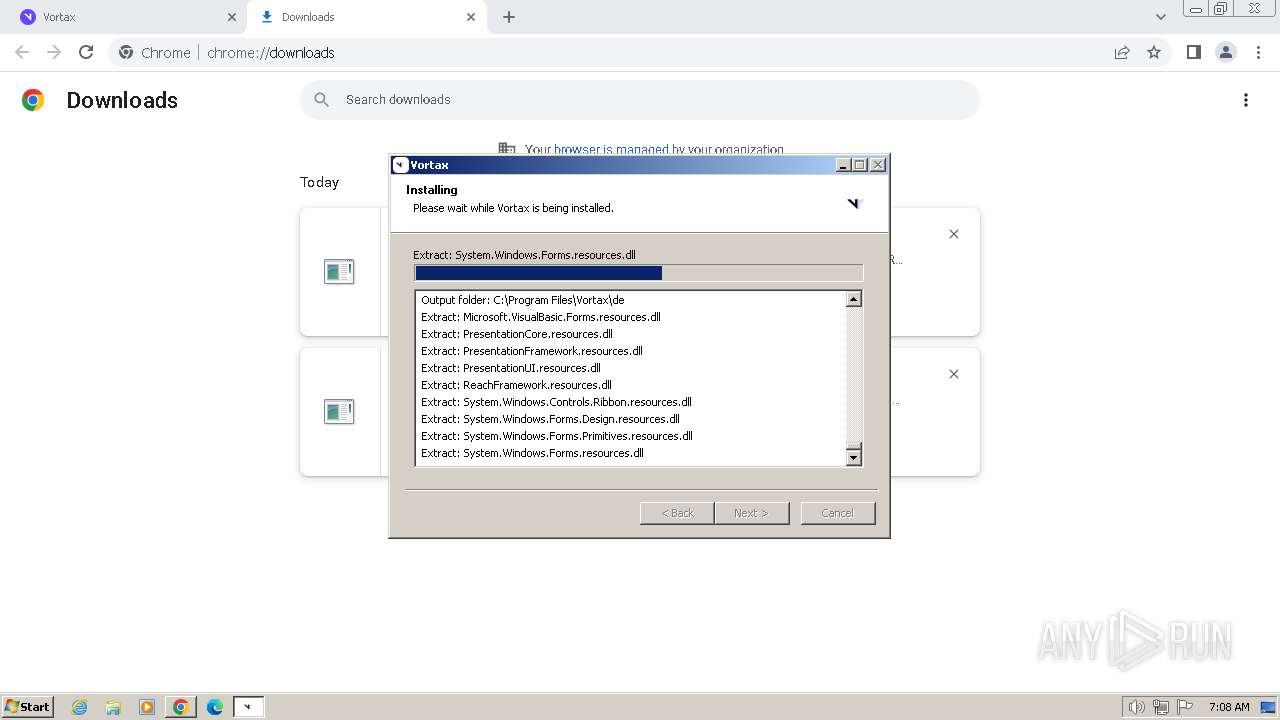Open the Windows Start menu

pyautogui.click(x=28, y=707)
